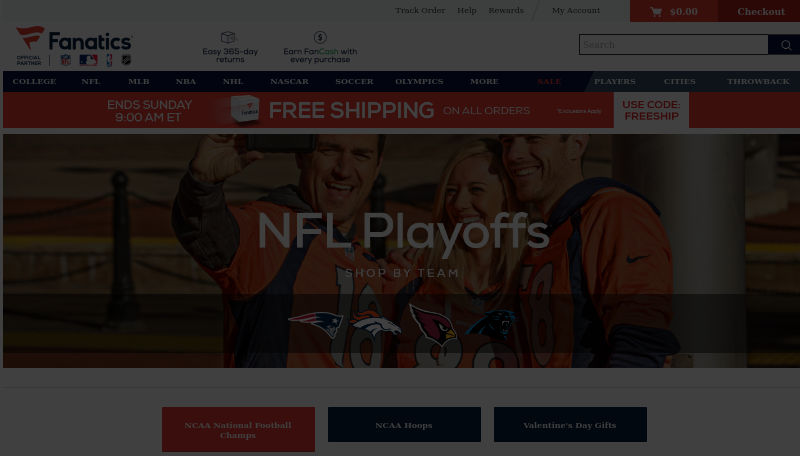Click NCAA National Football Champs button

pyautogui.click(x=238, y=429)
